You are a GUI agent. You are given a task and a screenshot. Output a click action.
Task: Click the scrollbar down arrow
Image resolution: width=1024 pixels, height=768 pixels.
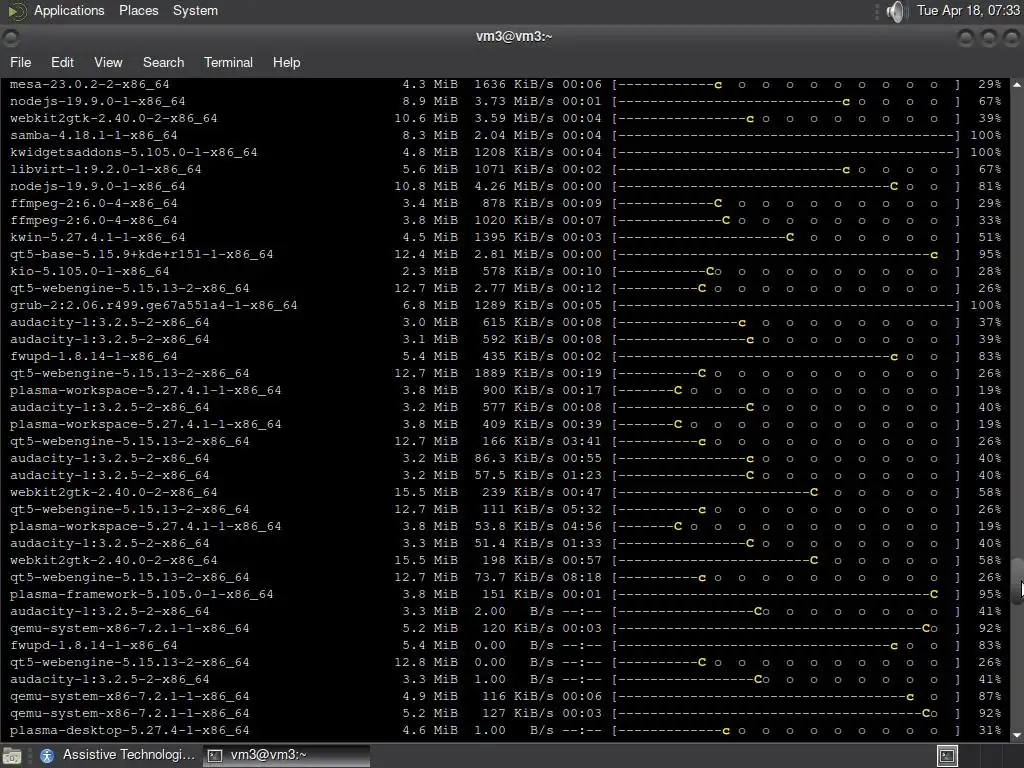1017,735
